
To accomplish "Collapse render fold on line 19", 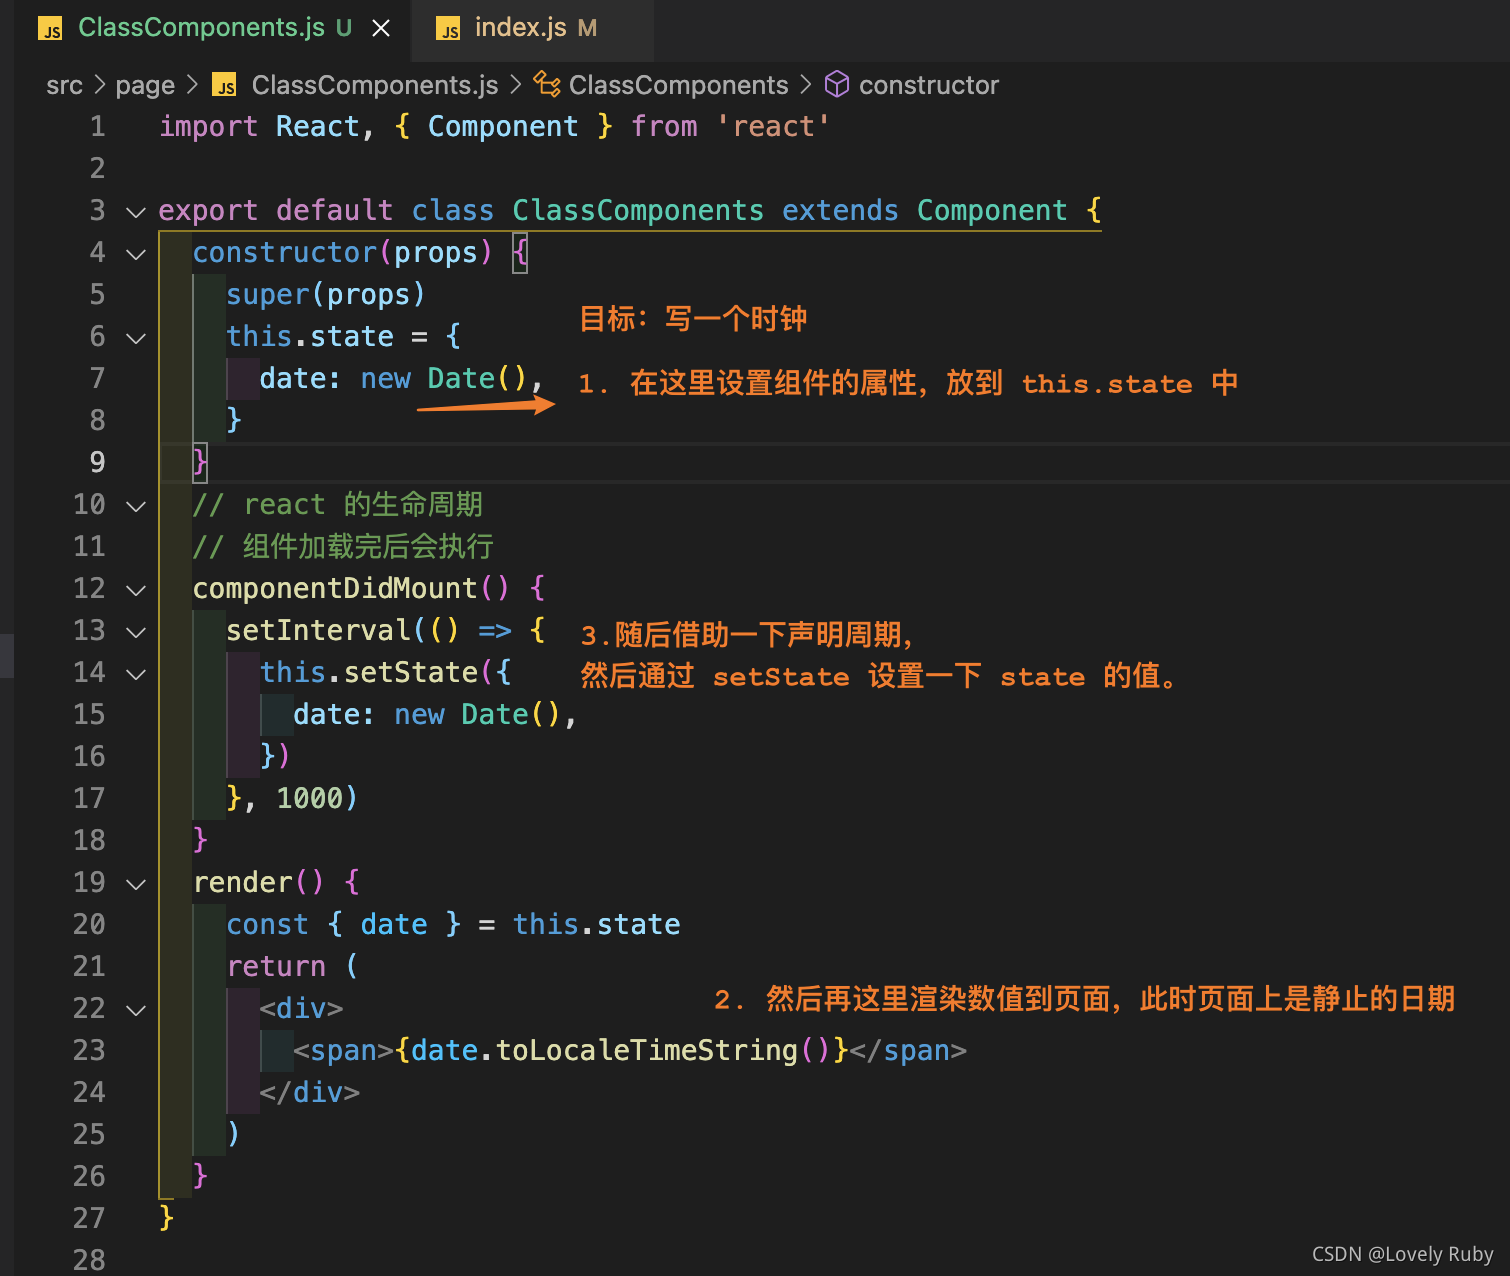I will [x=136, y=883].
